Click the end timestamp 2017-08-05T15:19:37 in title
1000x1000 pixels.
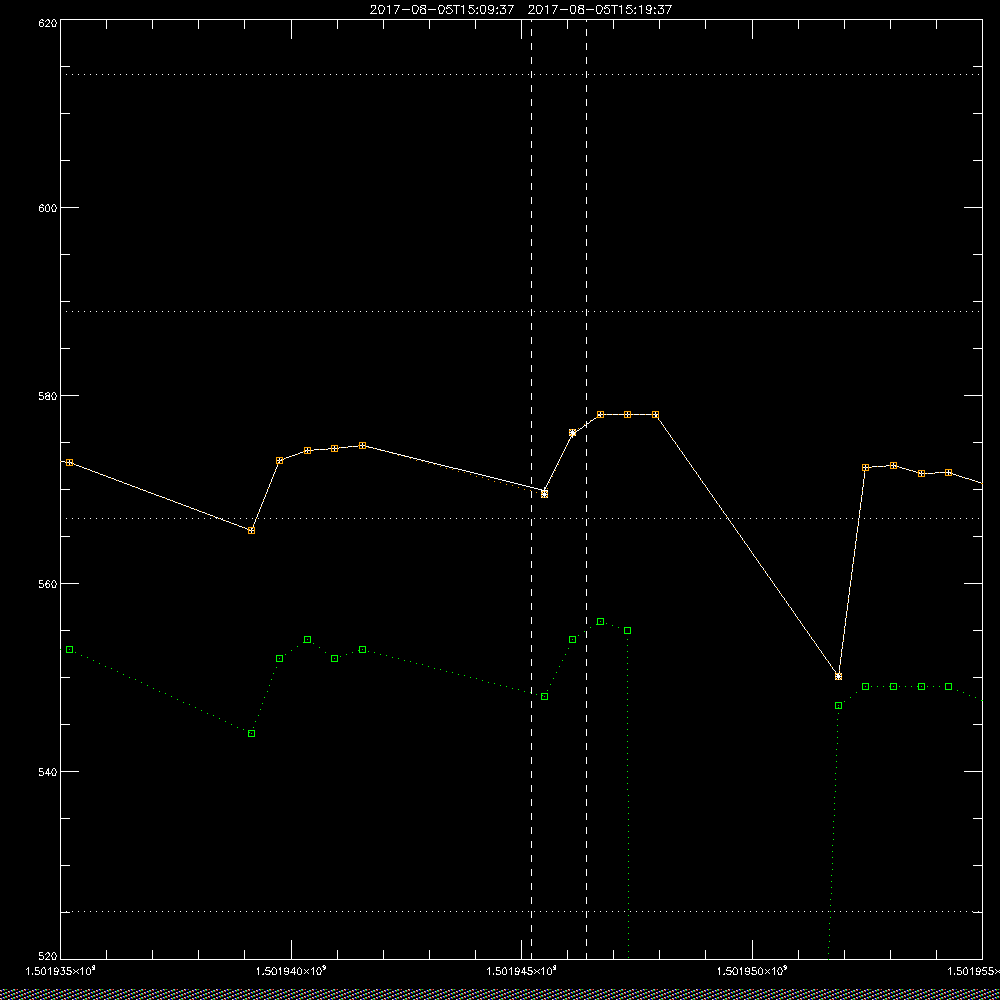(600, 10)
